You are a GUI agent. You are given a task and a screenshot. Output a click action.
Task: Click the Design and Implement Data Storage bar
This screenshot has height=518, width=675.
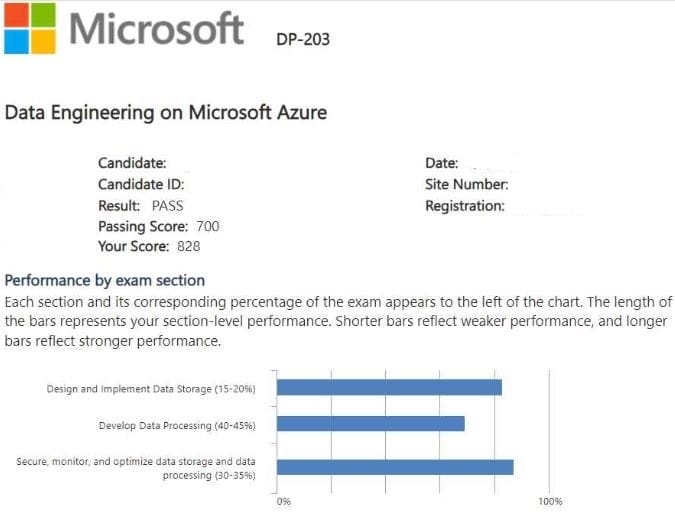point(389,387)
